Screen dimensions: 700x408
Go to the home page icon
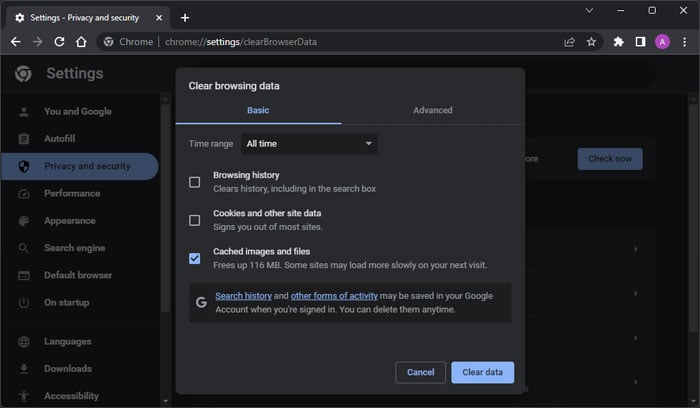tap(81, 42)
